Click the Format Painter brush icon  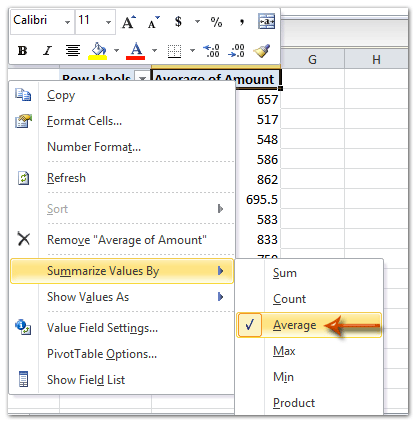click(262, 51)
